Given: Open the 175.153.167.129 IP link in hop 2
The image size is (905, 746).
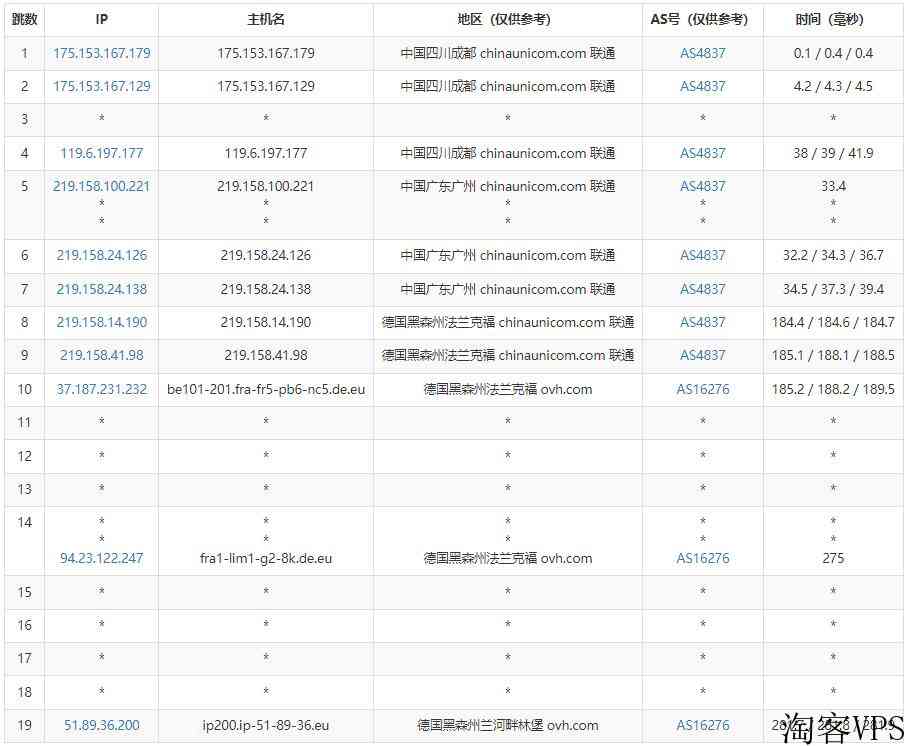Looking at the screenshot, I should click(x=102, y=86).
